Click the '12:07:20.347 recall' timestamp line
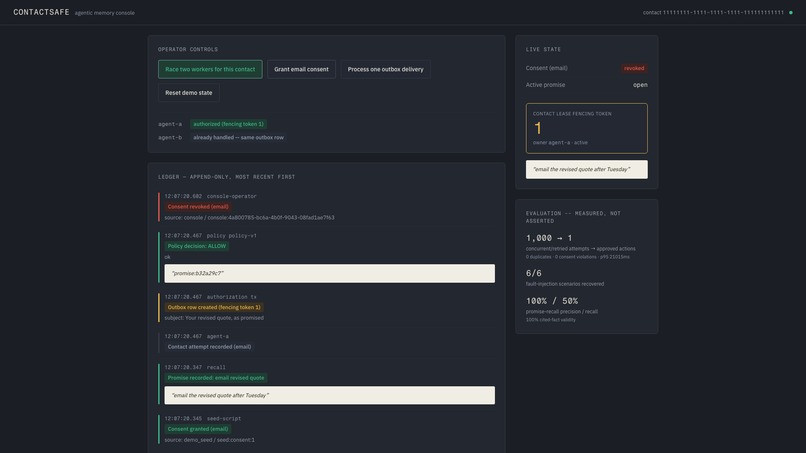Viewport: 806px width, 453px height. tap(195, 368)
